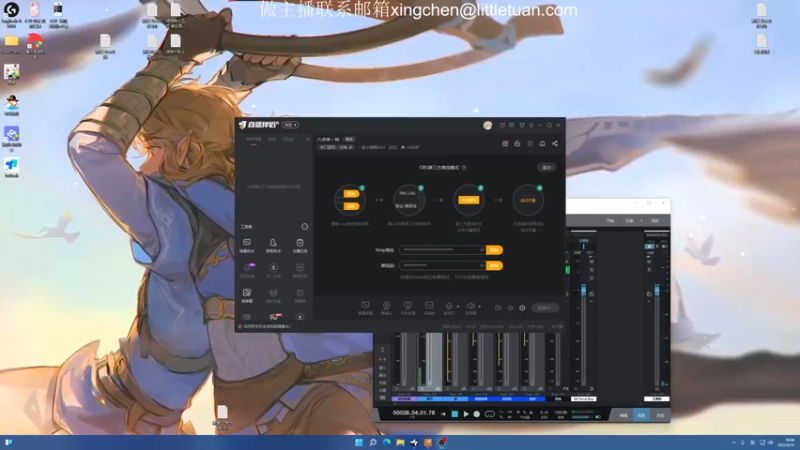Toggle Solo (S) on the main mixer channel
Image resolution: width=800 pixels, height=450 pixels.
pos(591,269)
